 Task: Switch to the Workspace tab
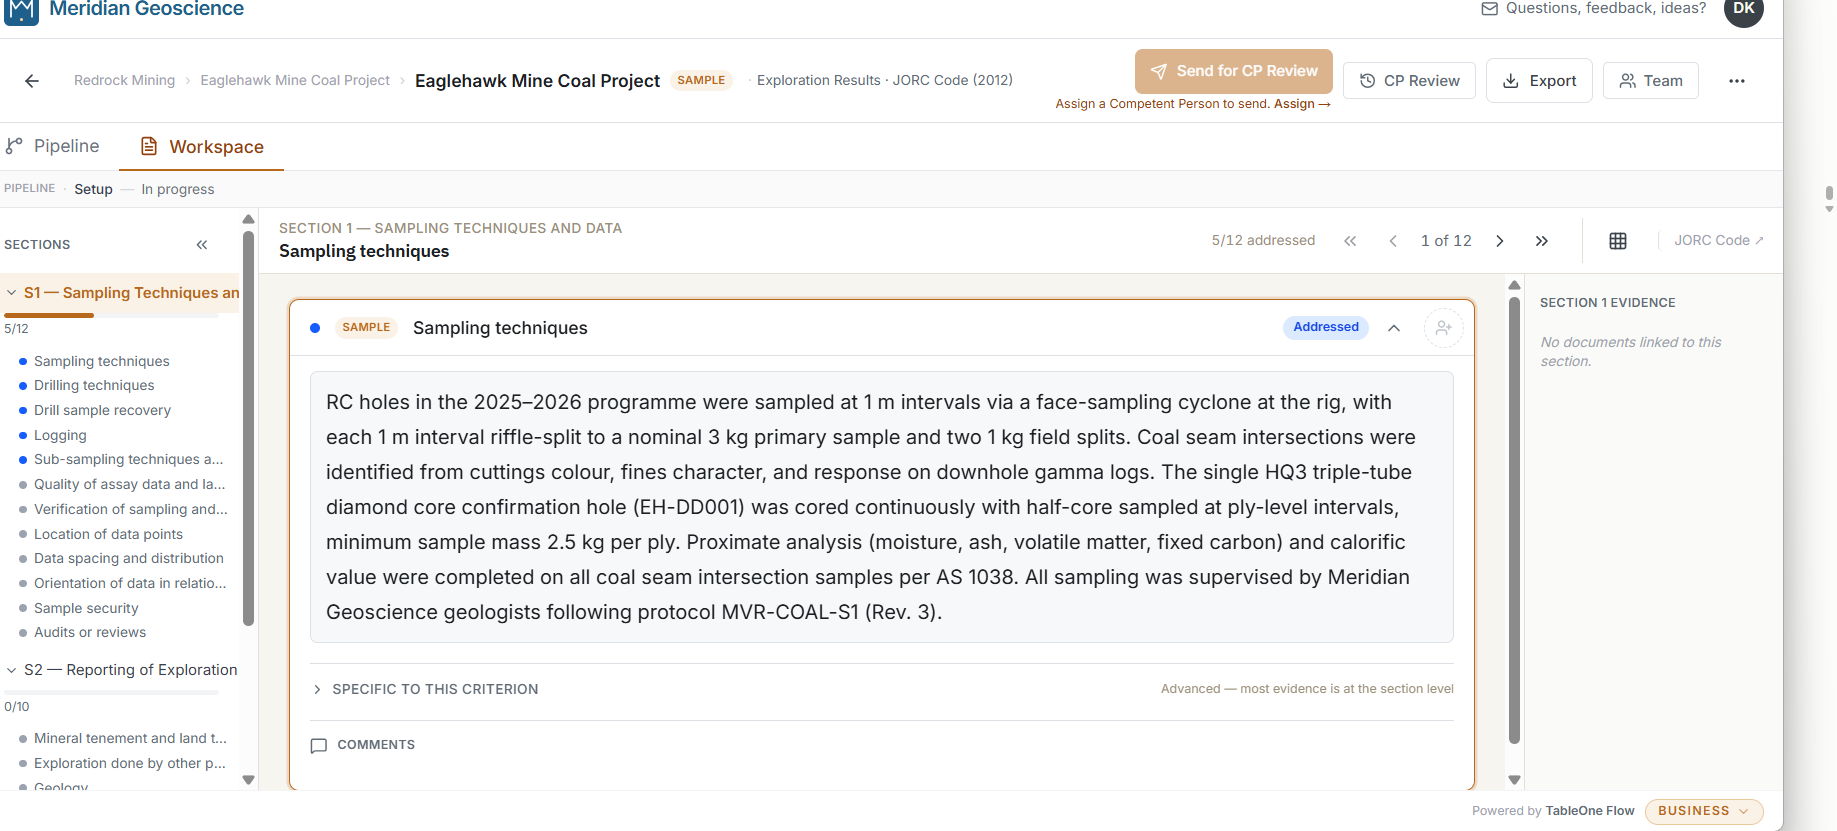click(202, 147)
